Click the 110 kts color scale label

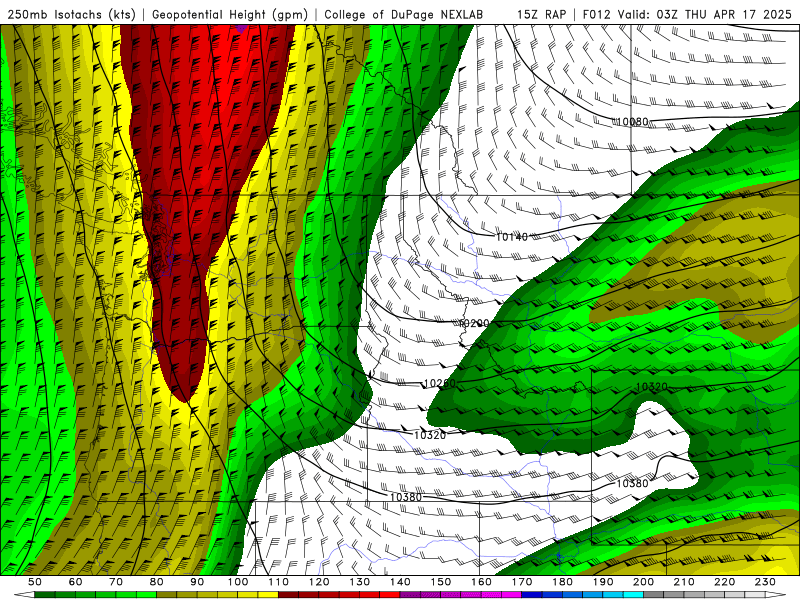pyautogui.click(x=279, y=582)
